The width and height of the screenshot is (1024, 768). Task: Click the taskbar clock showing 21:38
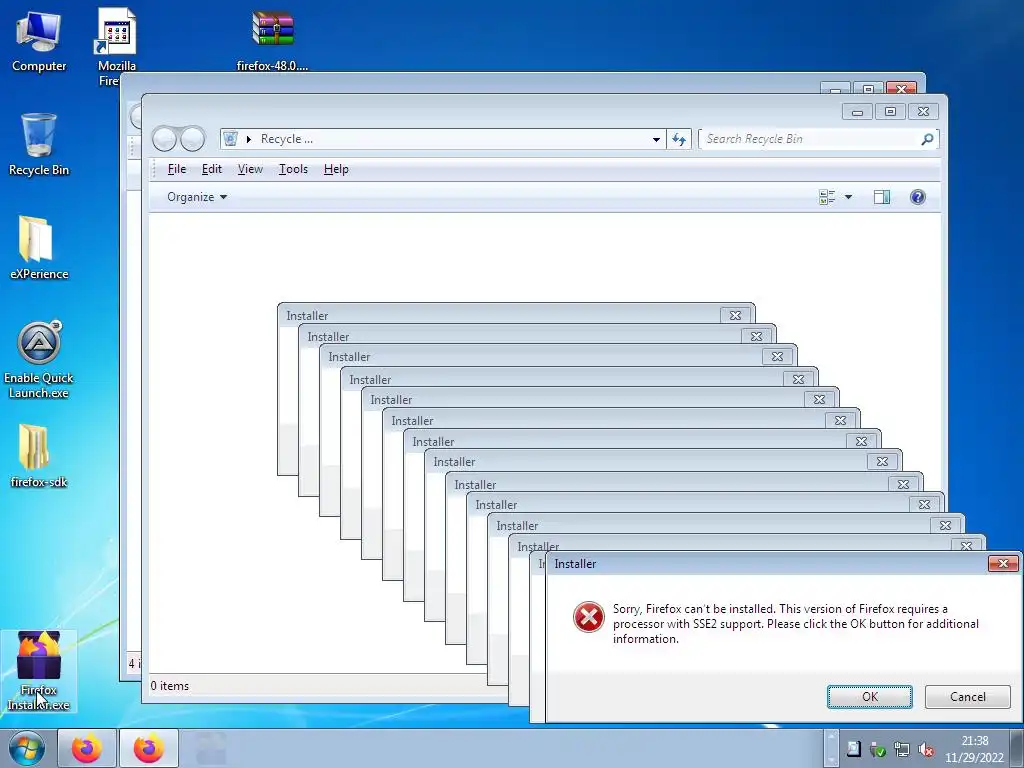point(974,749)
